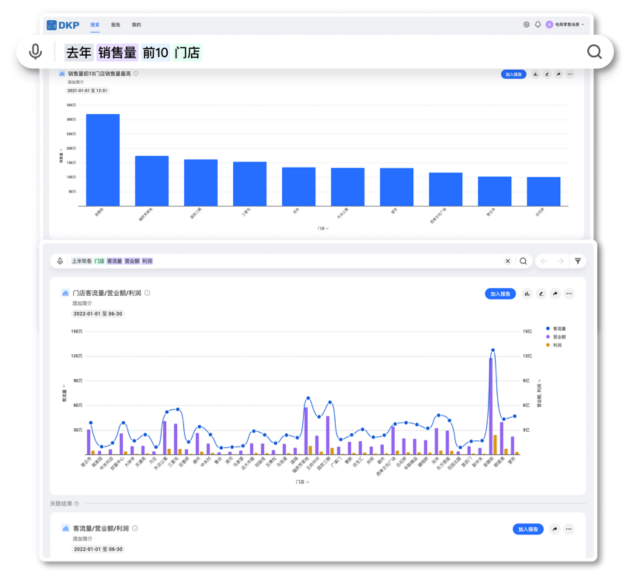Open the 门店 axis dropdown below the top bar chart
637x584 pixels.
tap(322, 228)
